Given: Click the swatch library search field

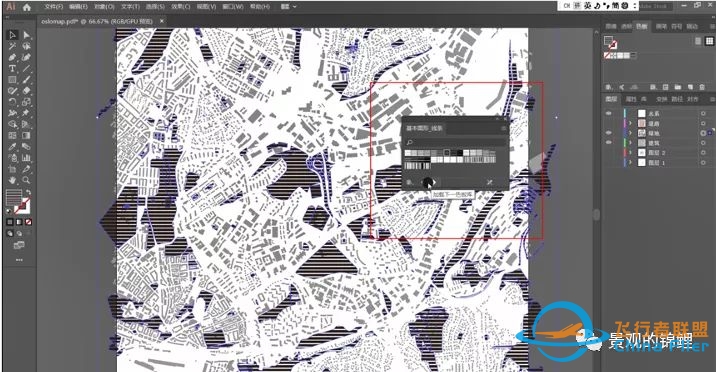Looking at the screenshot, I should 455,142.
